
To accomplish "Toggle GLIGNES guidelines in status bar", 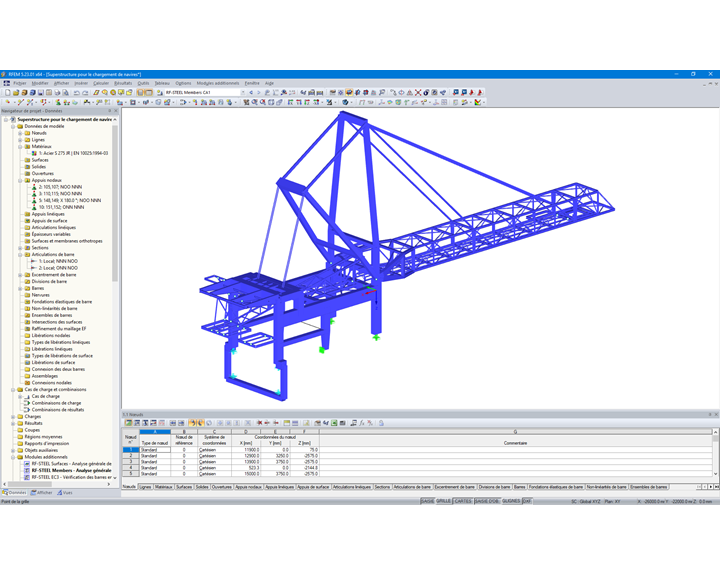I will [511, 501].
